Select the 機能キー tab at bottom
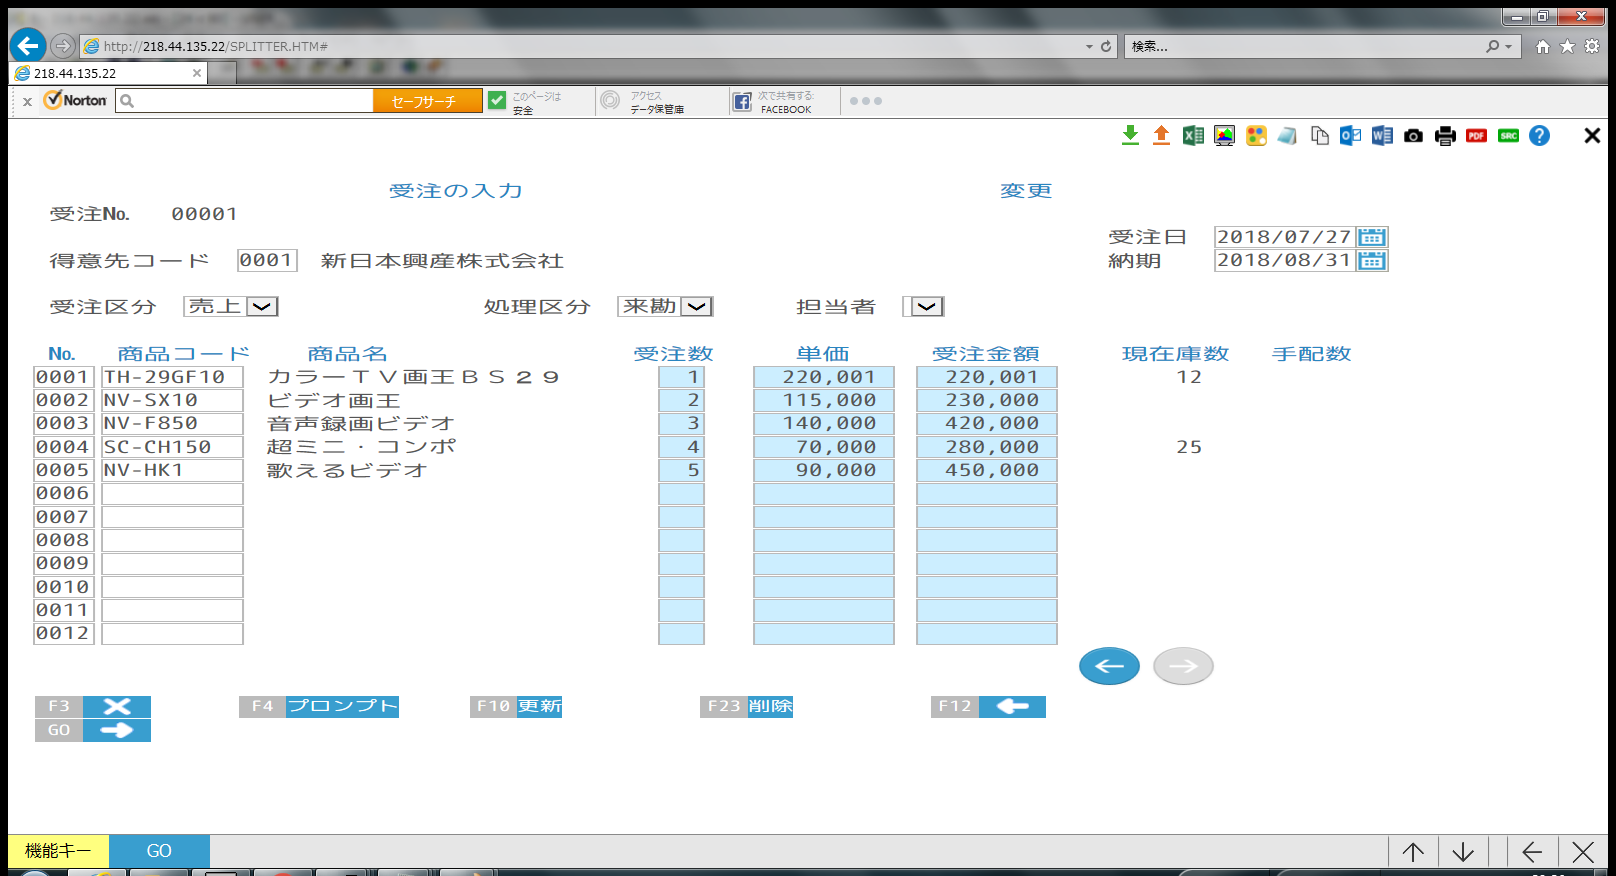 [58, 851]
